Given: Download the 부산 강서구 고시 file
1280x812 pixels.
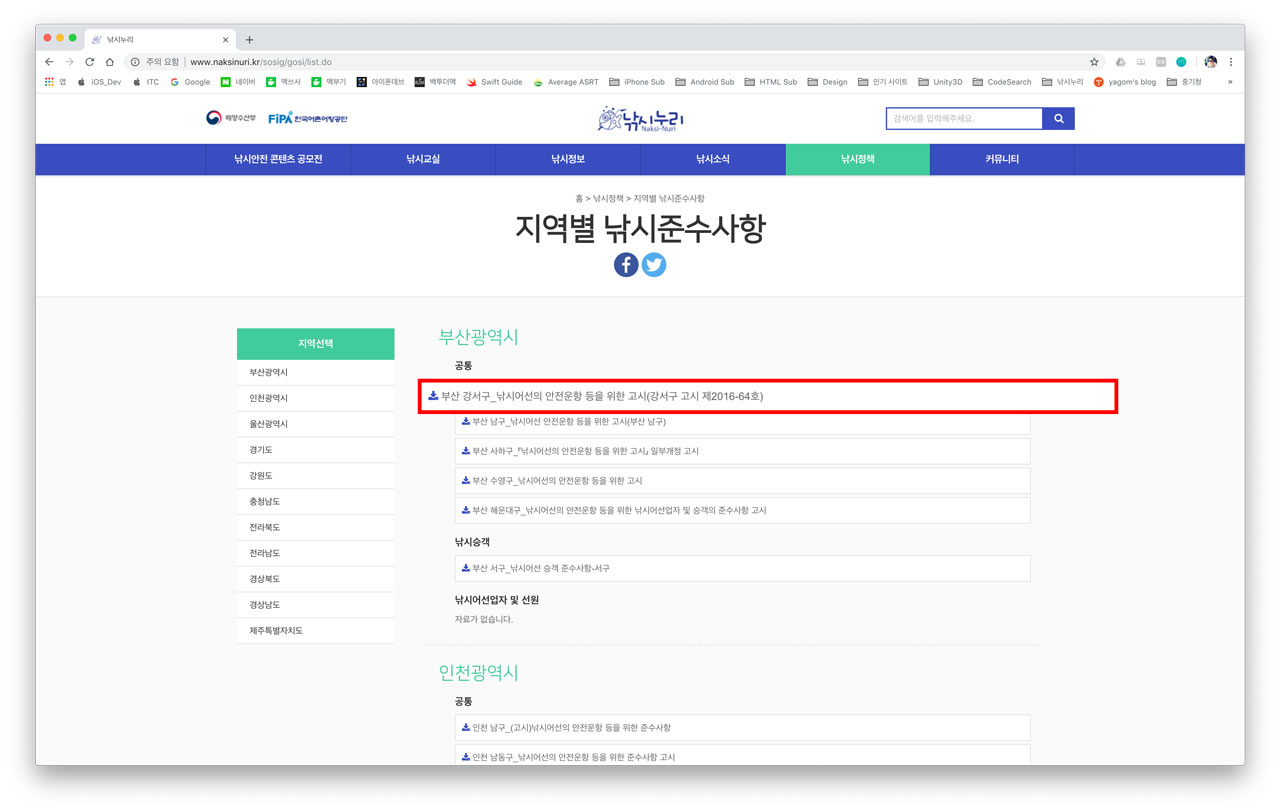Looking at the screenshot, I should (x=601, y=397).
